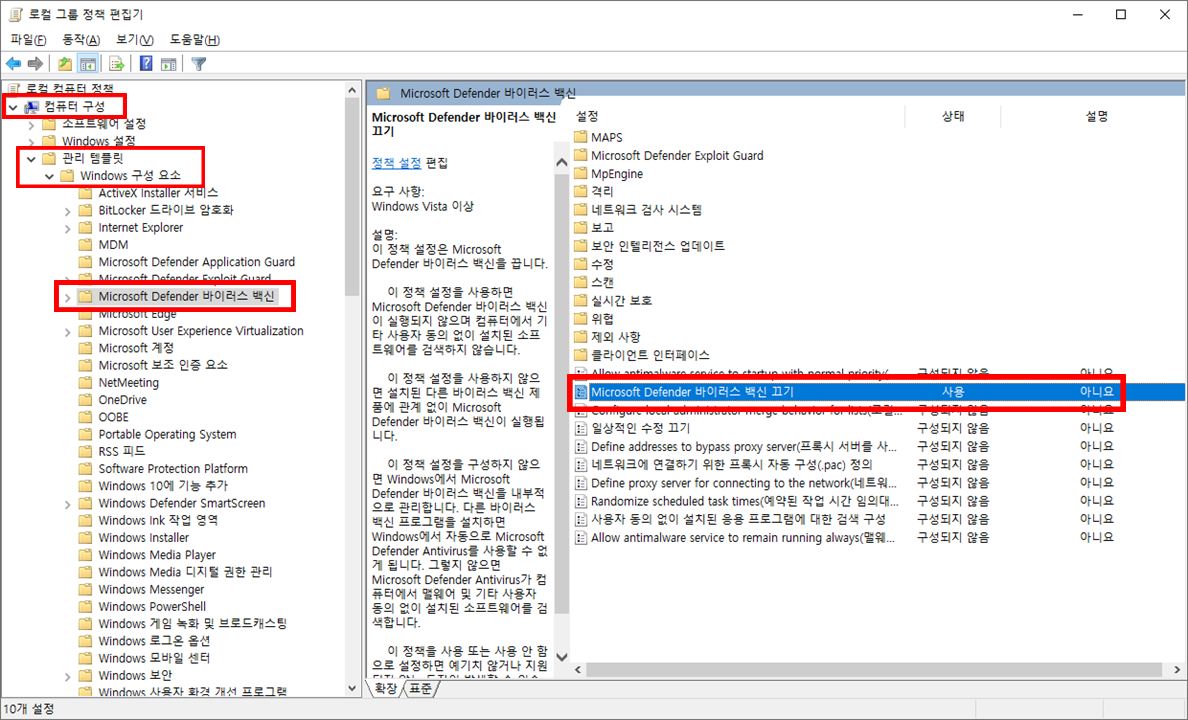This screenshot has height=720, width=1188.
Task: Click tree pane scrollbar up arrow
Action: 352,90
